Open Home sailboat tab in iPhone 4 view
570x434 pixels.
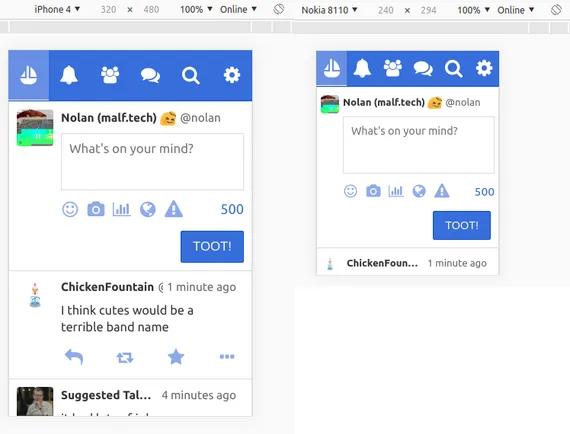pyautogui.click(x=29, y=75)
